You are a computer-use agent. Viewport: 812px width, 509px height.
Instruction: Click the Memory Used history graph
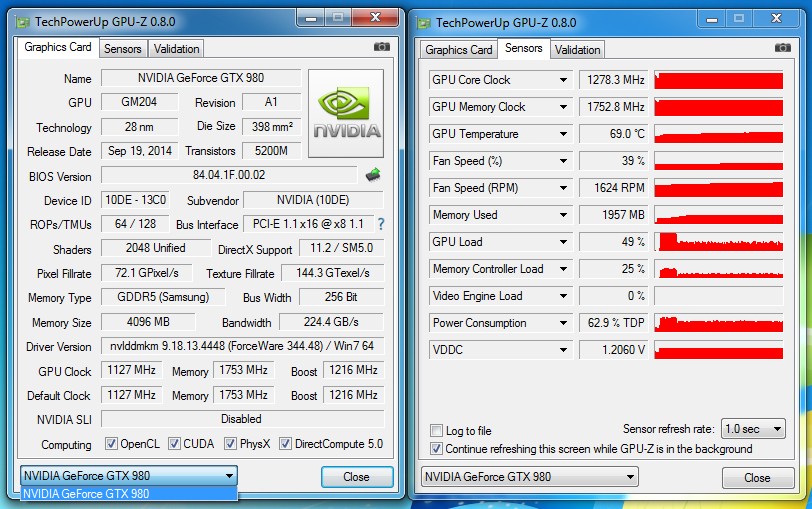(719, 215)
